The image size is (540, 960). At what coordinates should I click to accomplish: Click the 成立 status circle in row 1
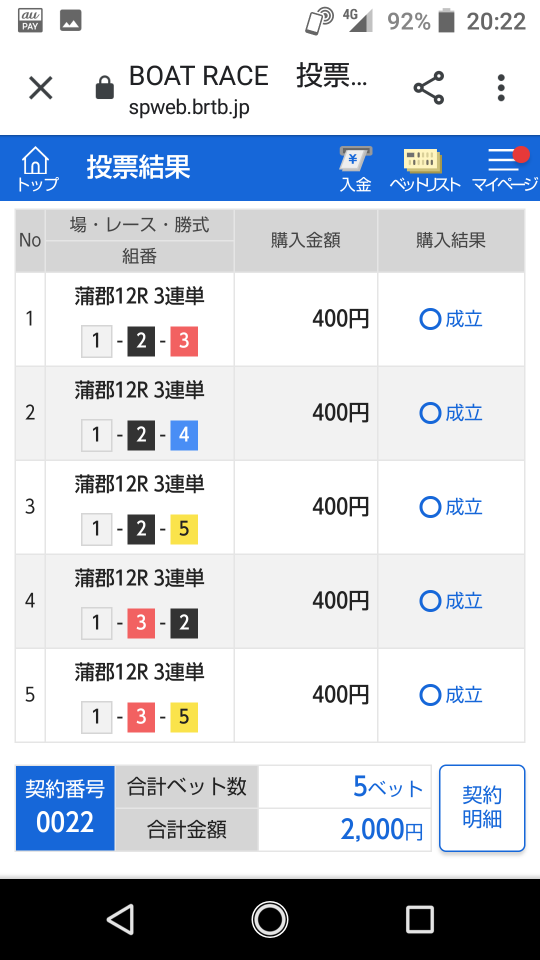(x=430, y=319)
